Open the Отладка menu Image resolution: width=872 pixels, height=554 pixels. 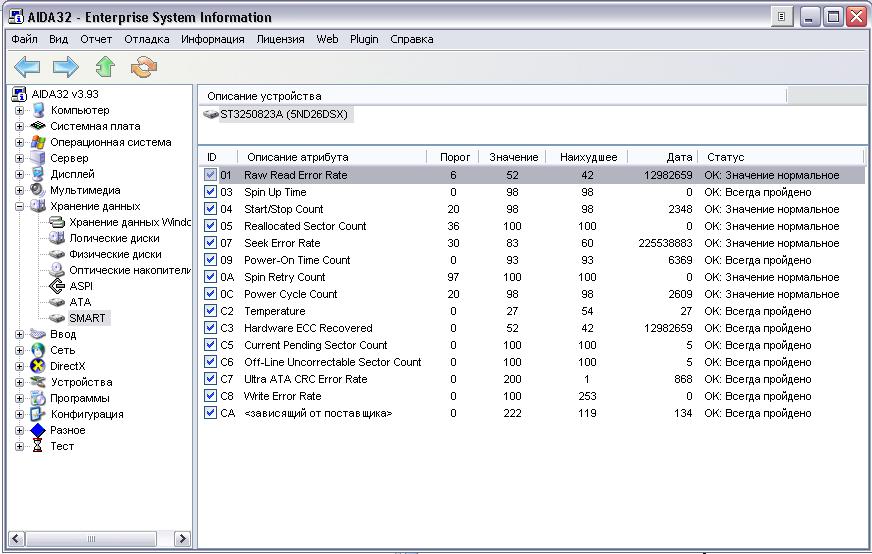(147, 39)
